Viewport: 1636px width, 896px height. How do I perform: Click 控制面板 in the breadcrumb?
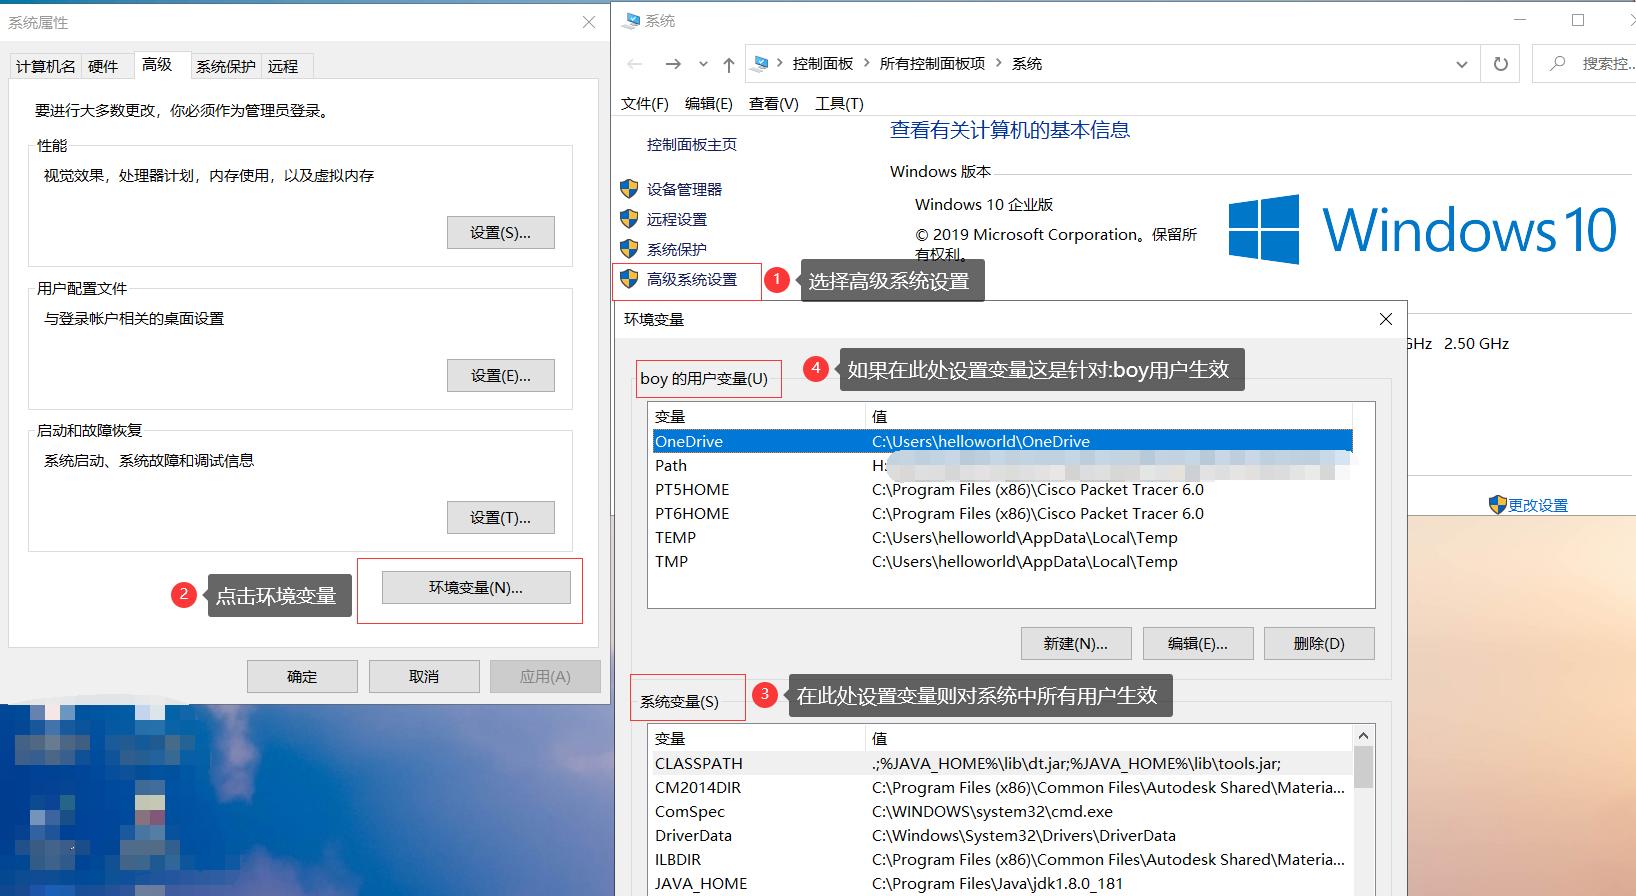tap(823, 63)
